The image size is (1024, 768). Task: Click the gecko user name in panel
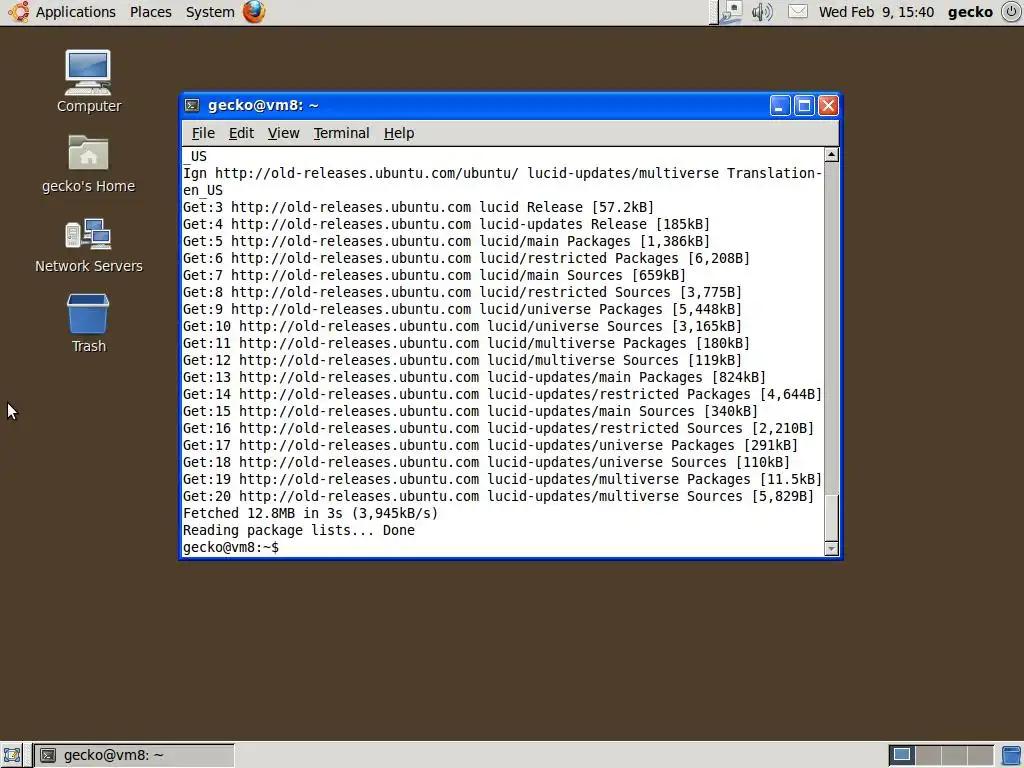coord(970,12)
